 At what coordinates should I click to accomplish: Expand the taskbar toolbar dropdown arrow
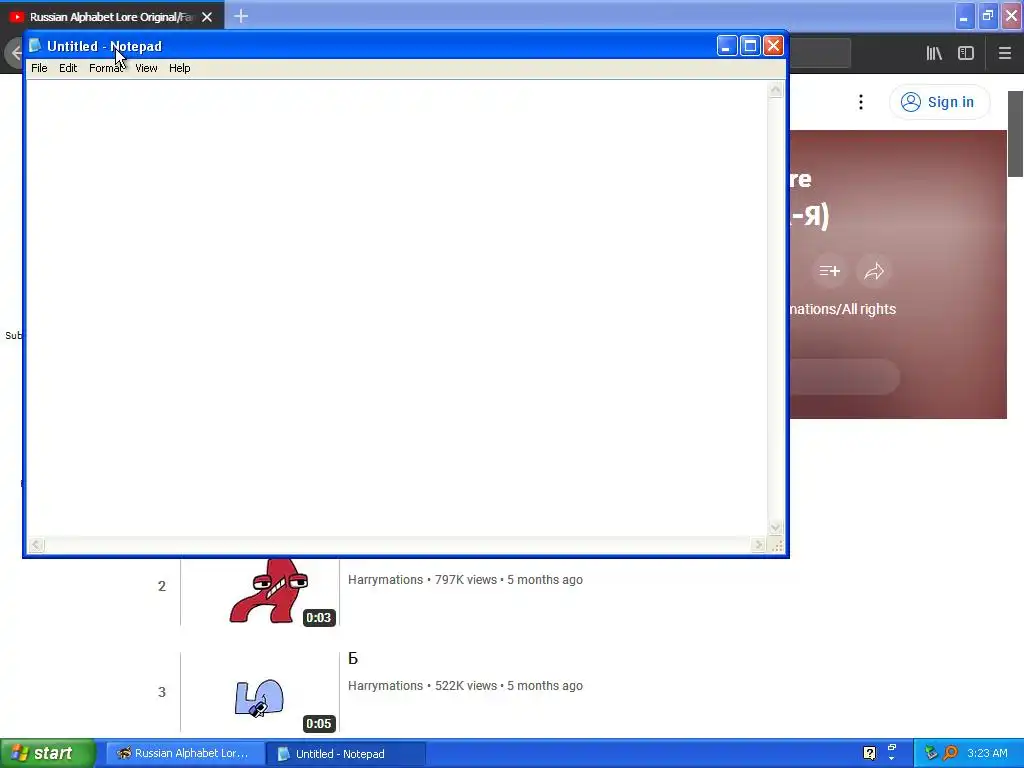tap(892, 760)
